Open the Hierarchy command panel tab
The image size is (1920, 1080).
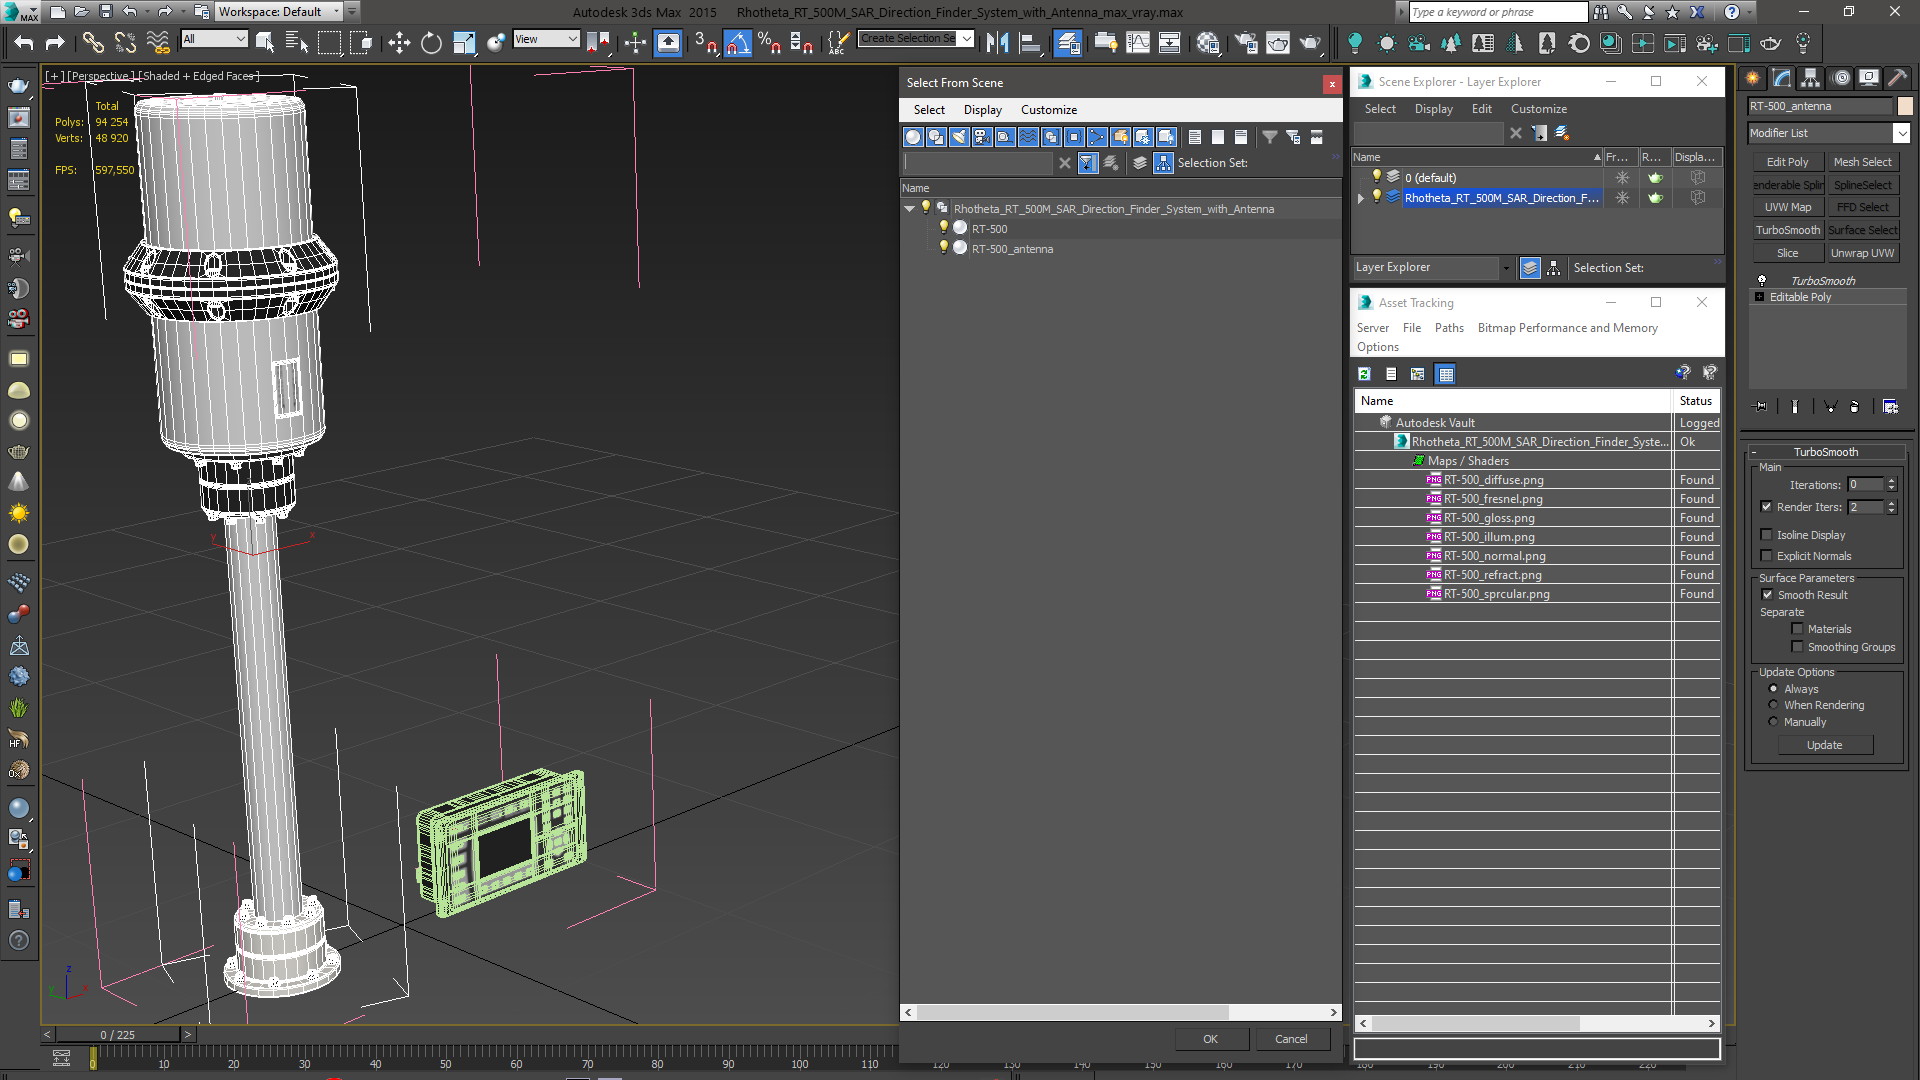point(1810,78)
